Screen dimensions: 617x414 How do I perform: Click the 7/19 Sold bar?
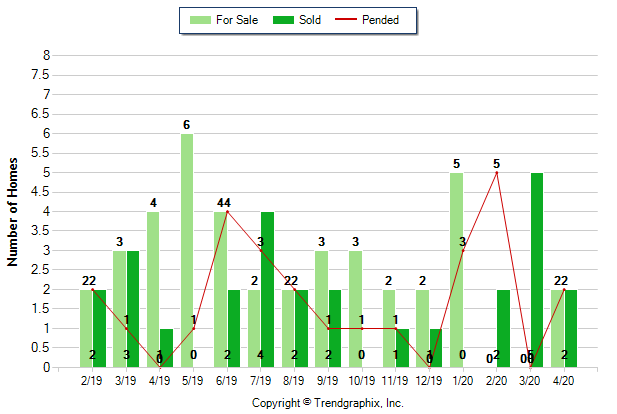click(268, 290)
